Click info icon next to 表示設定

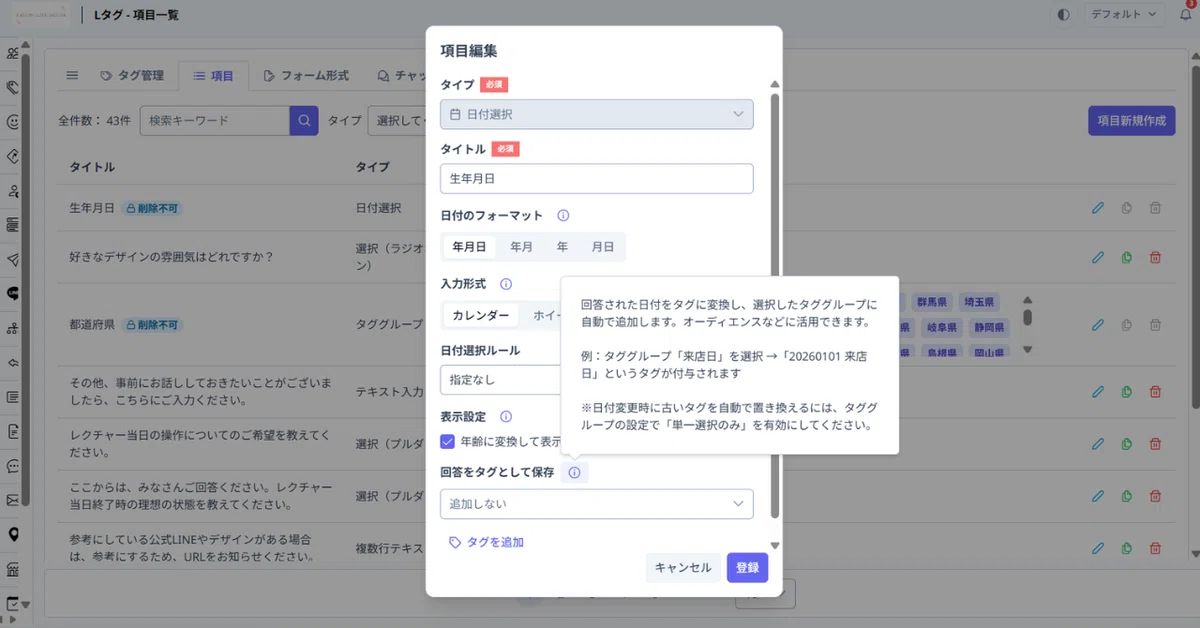(506, 416)
